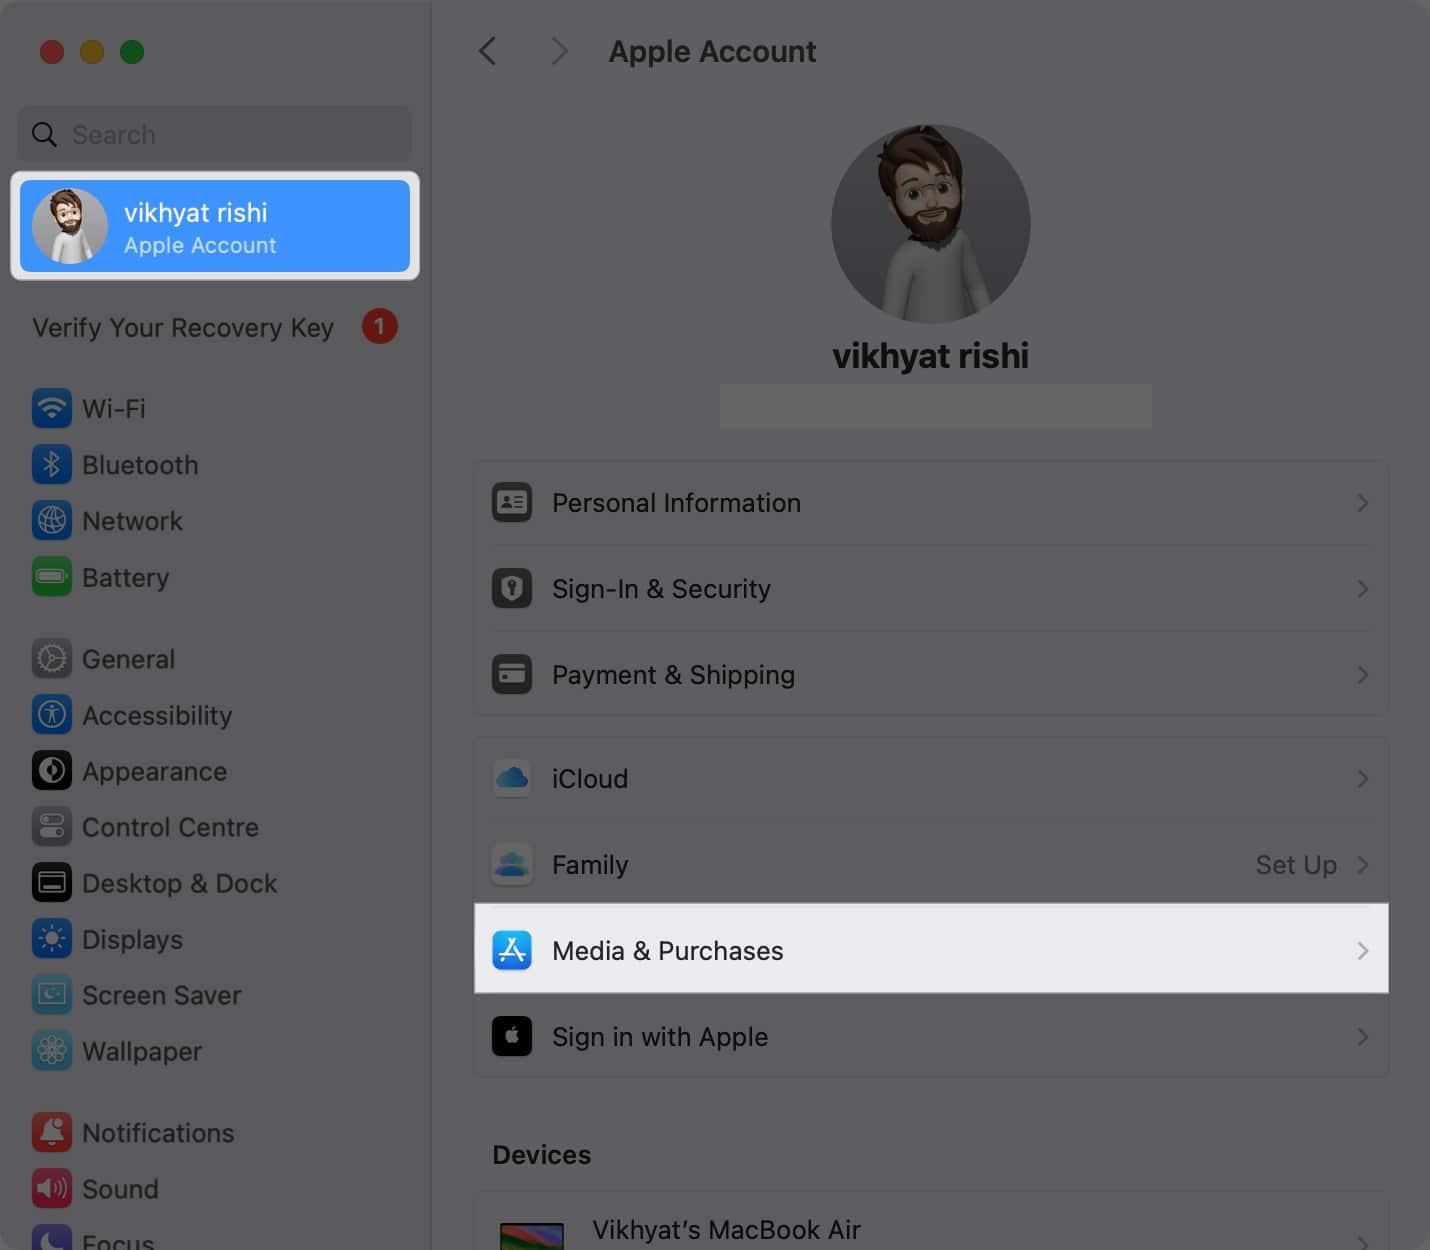Open the Family row label

(x=590, y=865)
